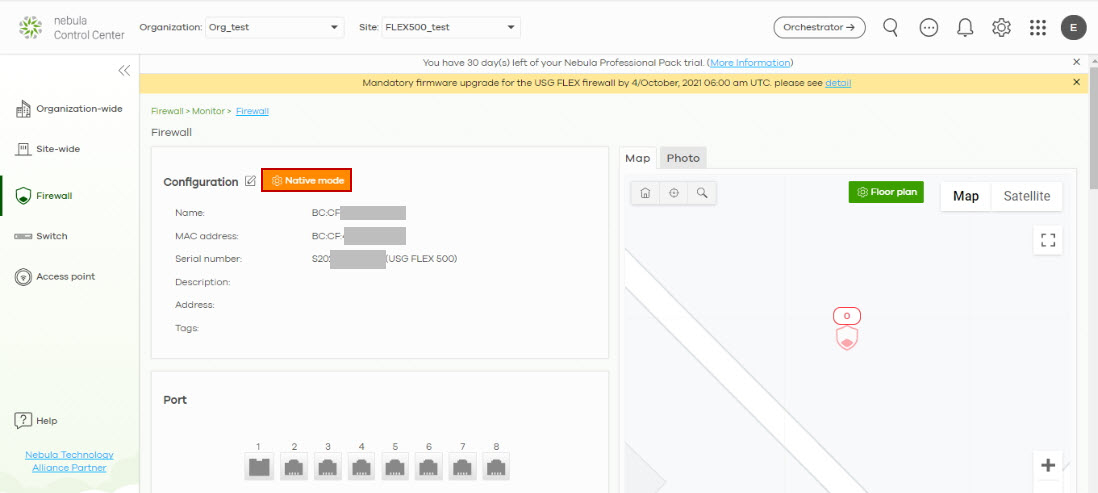Click the page vertical scrollbar
The image size is (1098, 493).
click(1094, 130)
